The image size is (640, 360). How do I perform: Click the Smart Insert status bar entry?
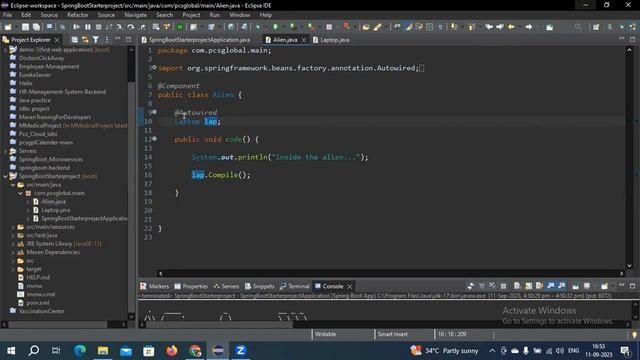pyautogui.click(x=392, y=334)
